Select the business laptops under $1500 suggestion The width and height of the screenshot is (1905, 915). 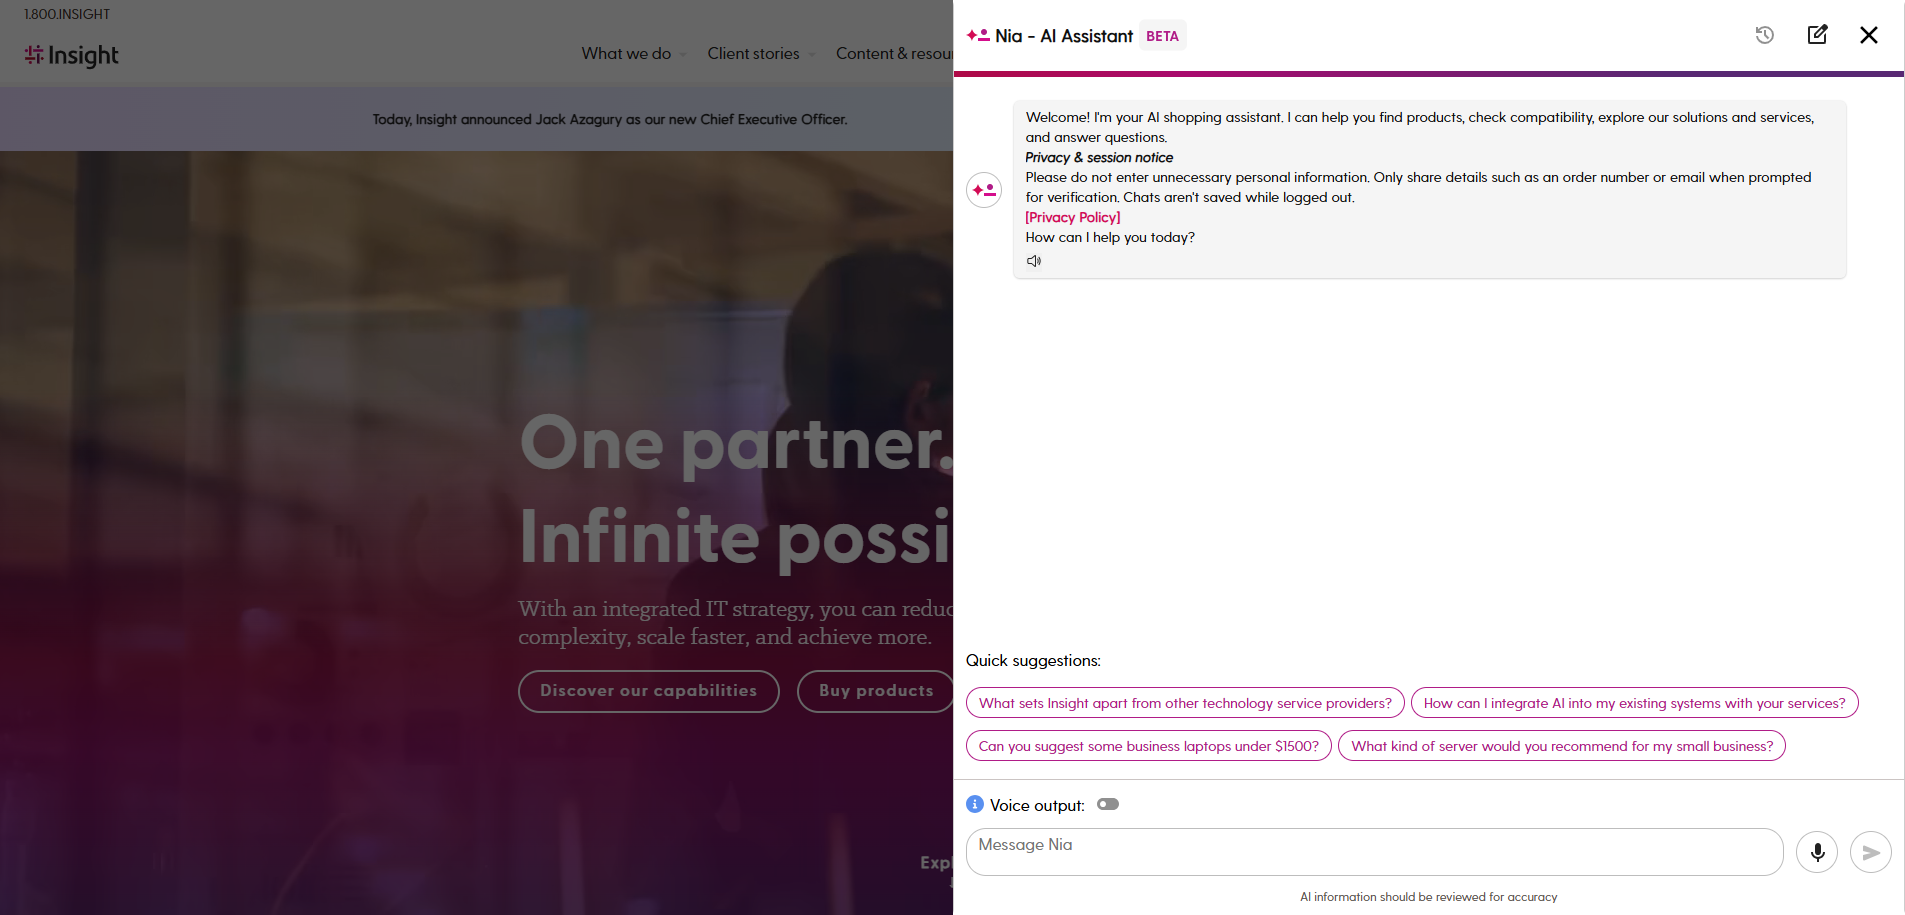coord(1148,746)
